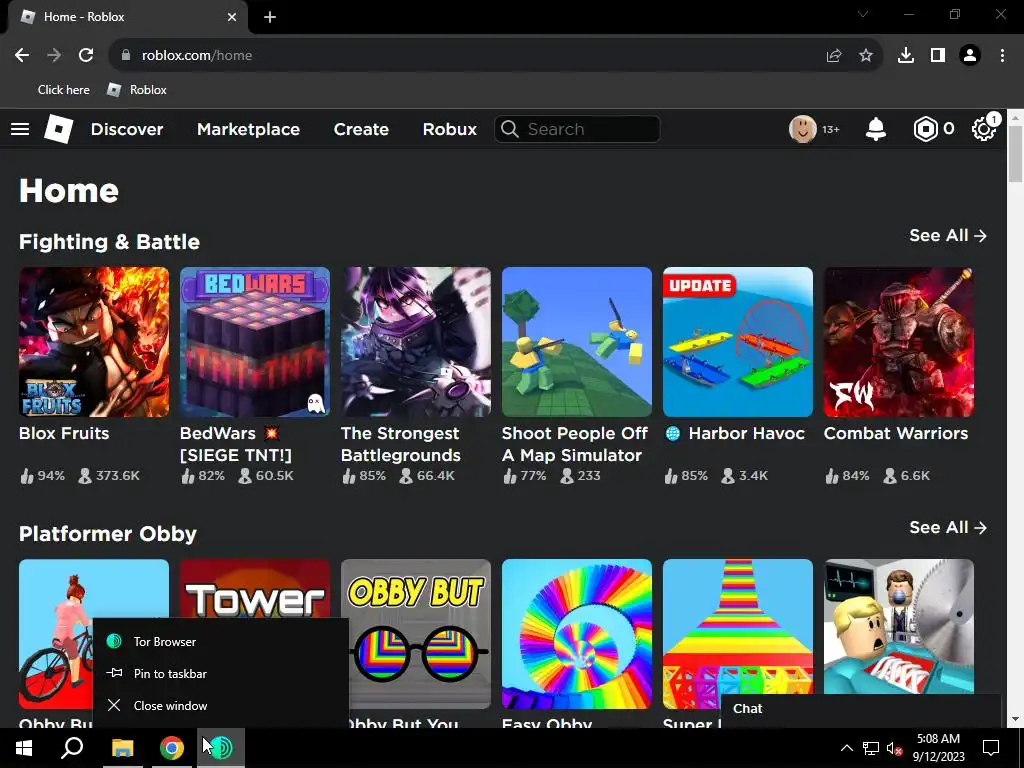Share this page from address bar
This screenshot has width=1024, height=768.
[x=834, y=56]
